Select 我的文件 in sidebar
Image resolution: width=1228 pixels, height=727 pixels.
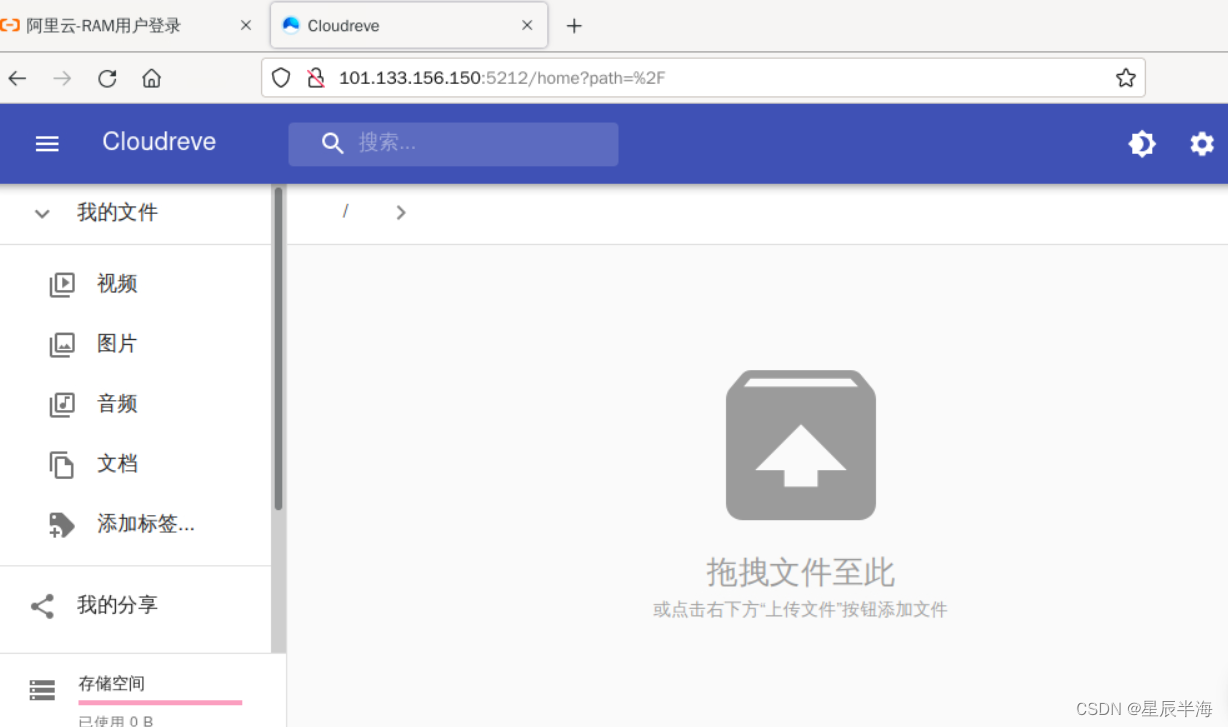tap(117, 212)
